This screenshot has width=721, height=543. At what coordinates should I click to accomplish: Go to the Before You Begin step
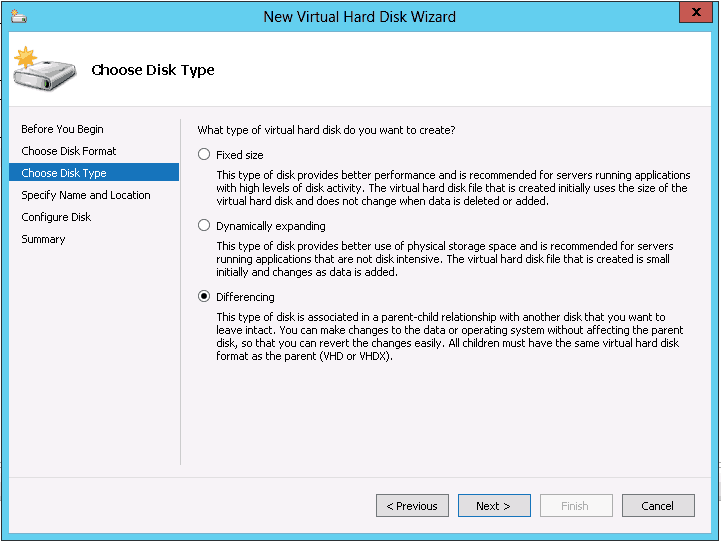click(62, 129)
